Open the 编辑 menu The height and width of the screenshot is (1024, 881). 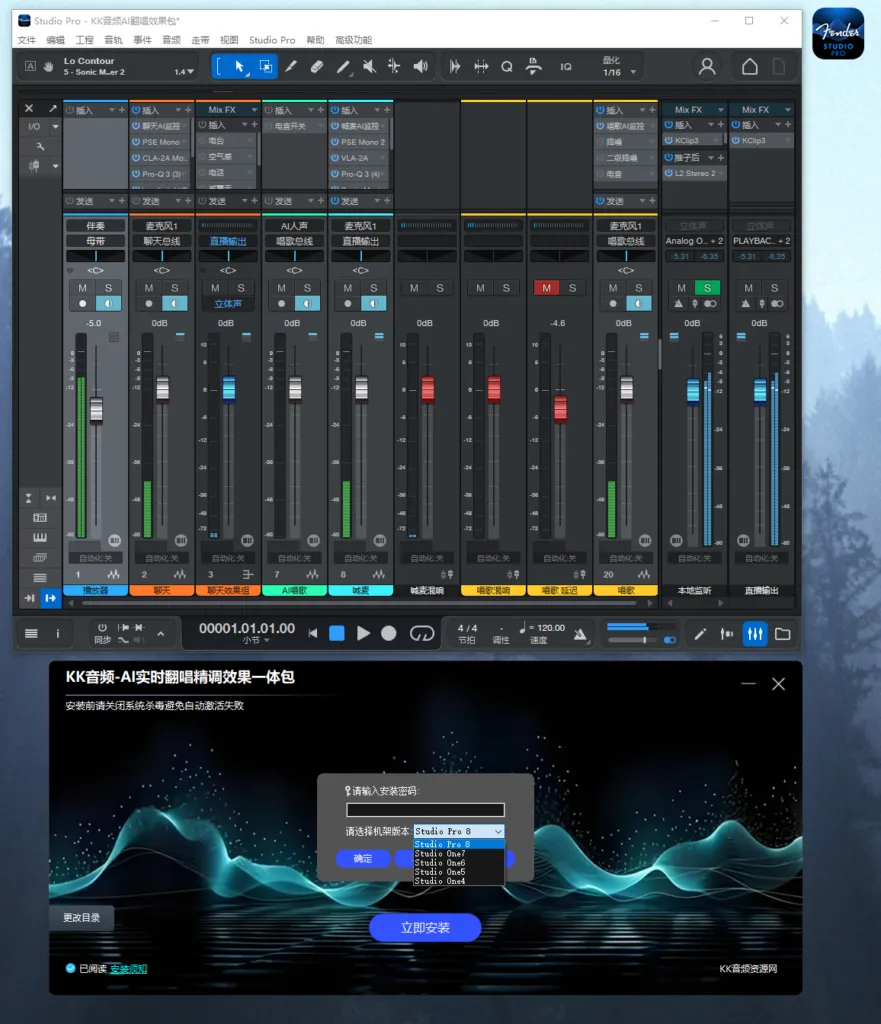(56, 40)
